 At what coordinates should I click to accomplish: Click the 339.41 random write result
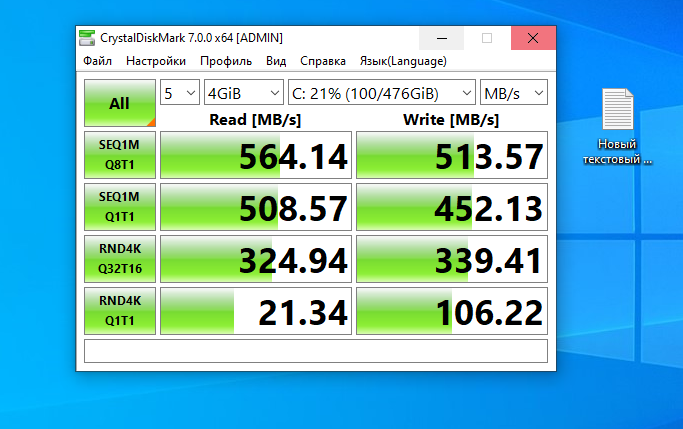click(x=452, y=259)
